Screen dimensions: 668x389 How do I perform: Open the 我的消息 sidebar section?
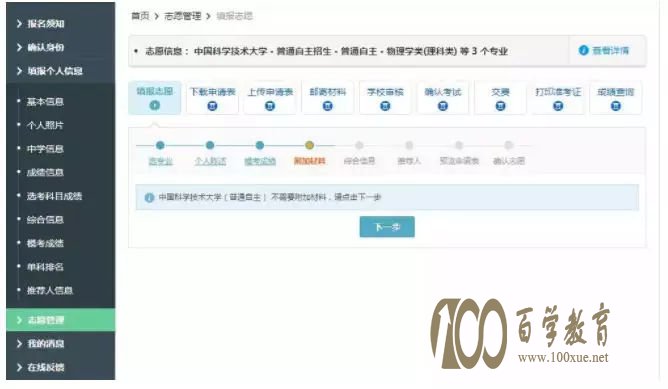click(60, 343)
